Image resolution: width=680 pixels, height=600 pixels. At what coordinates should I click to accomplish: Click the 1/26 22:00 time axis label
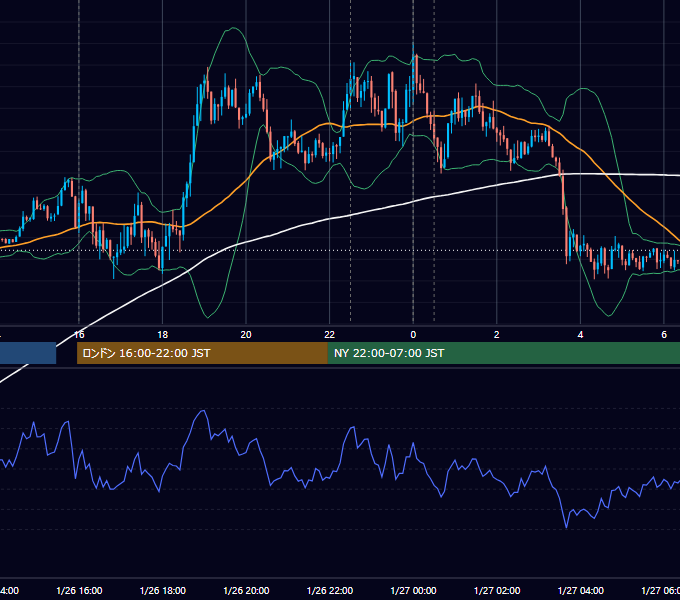click(x=330, y=590)
